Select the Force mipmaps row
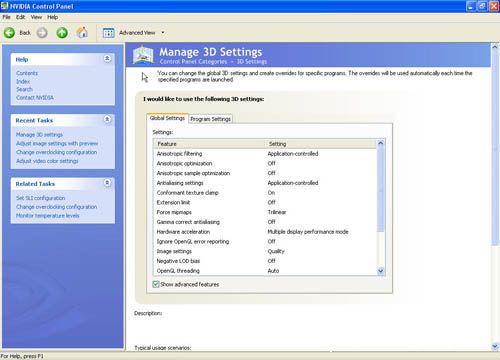Viewport: 500px width, 360px height. tap(265, 212)
